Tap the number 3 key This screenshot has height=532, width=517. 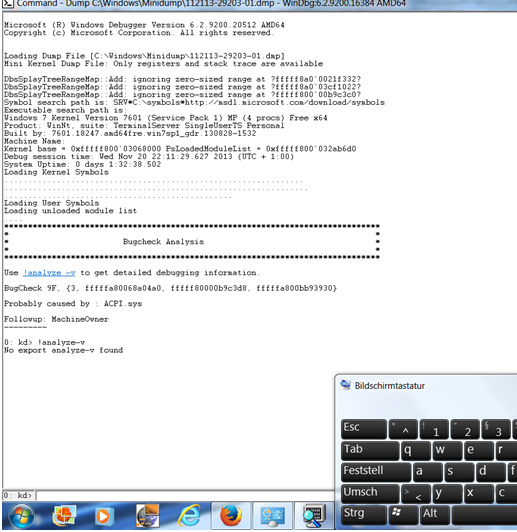[x=496, y=429]
